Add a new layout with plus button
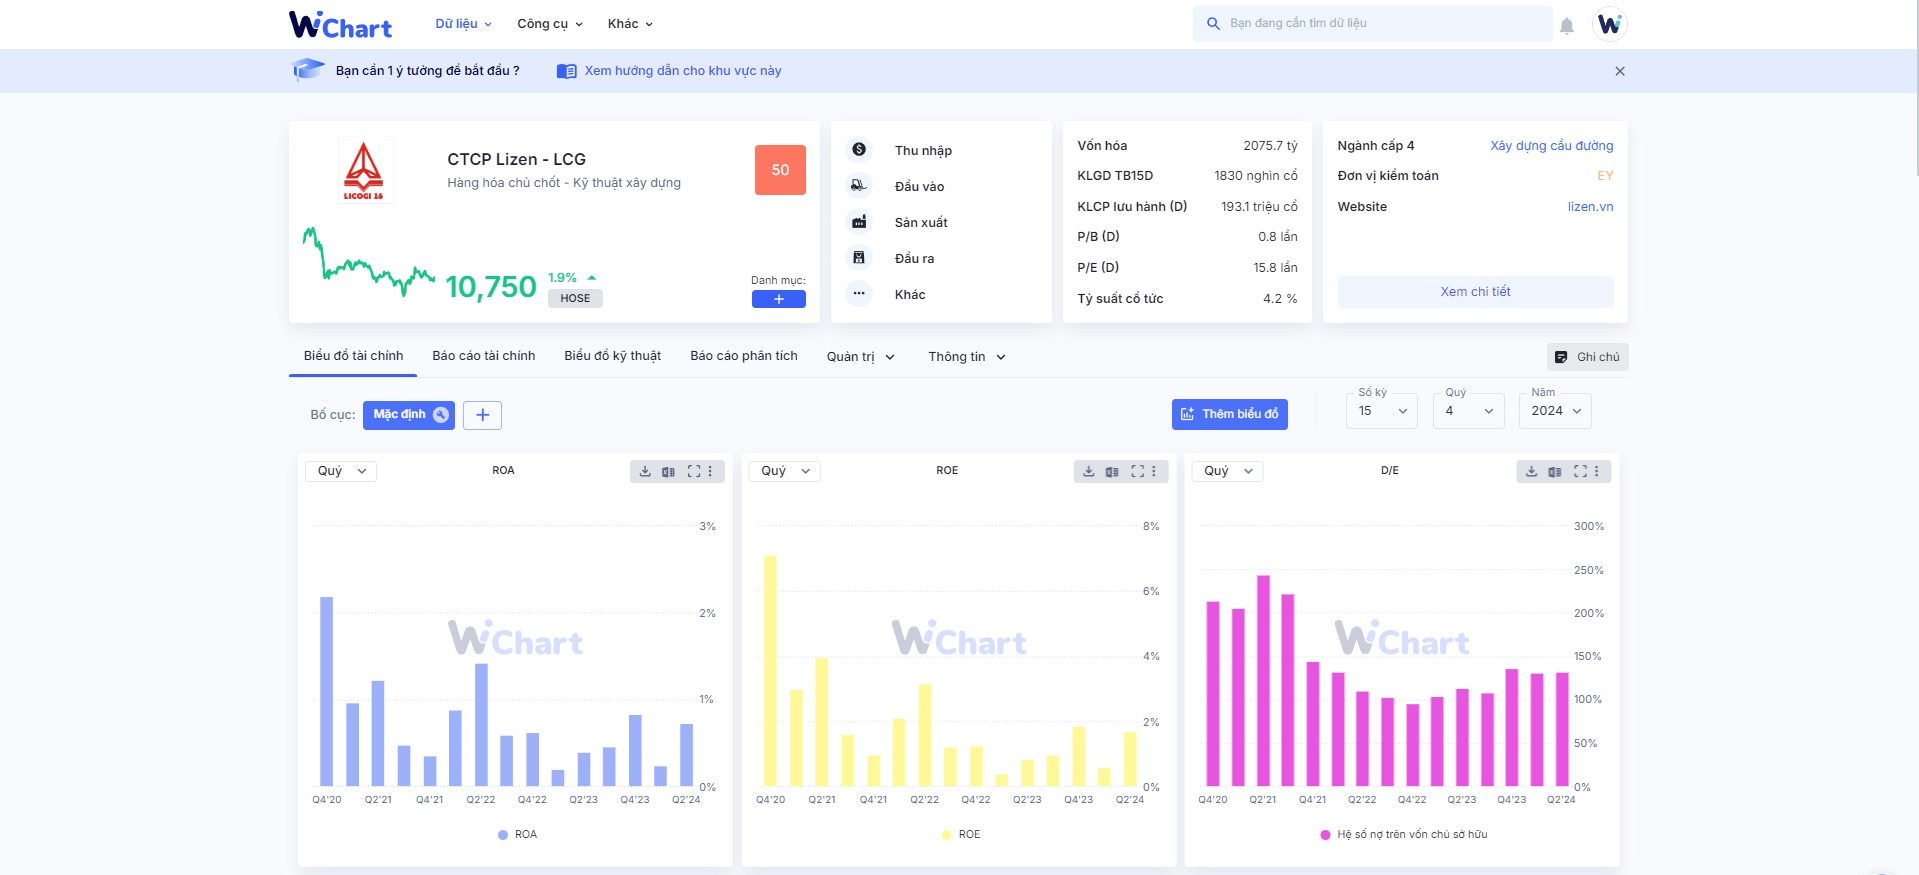 482,415
